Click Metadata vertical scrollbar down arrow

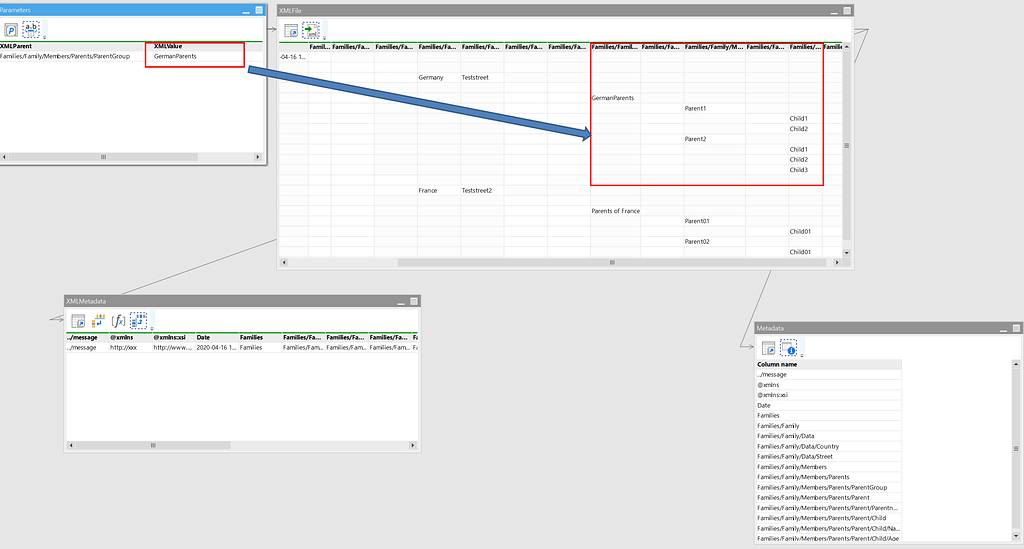tap(1016, 536)
